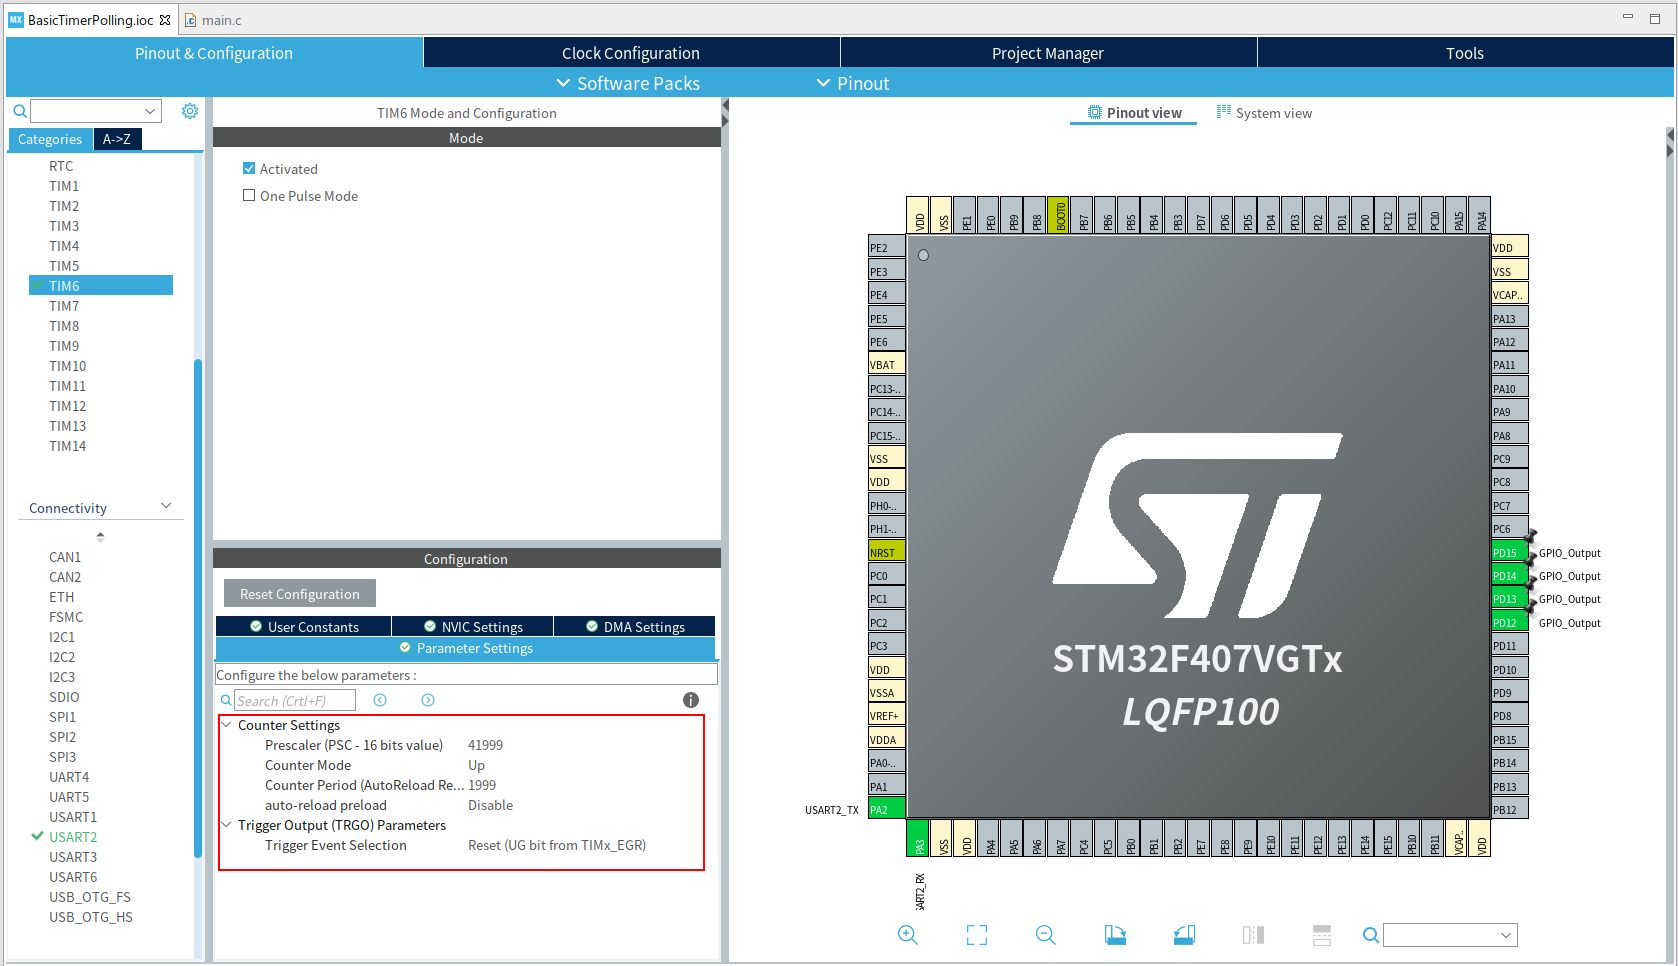This screenshot has height=966, width=1678.
Task: Collapse the Connectivity category
Action: tap(166, 506)
